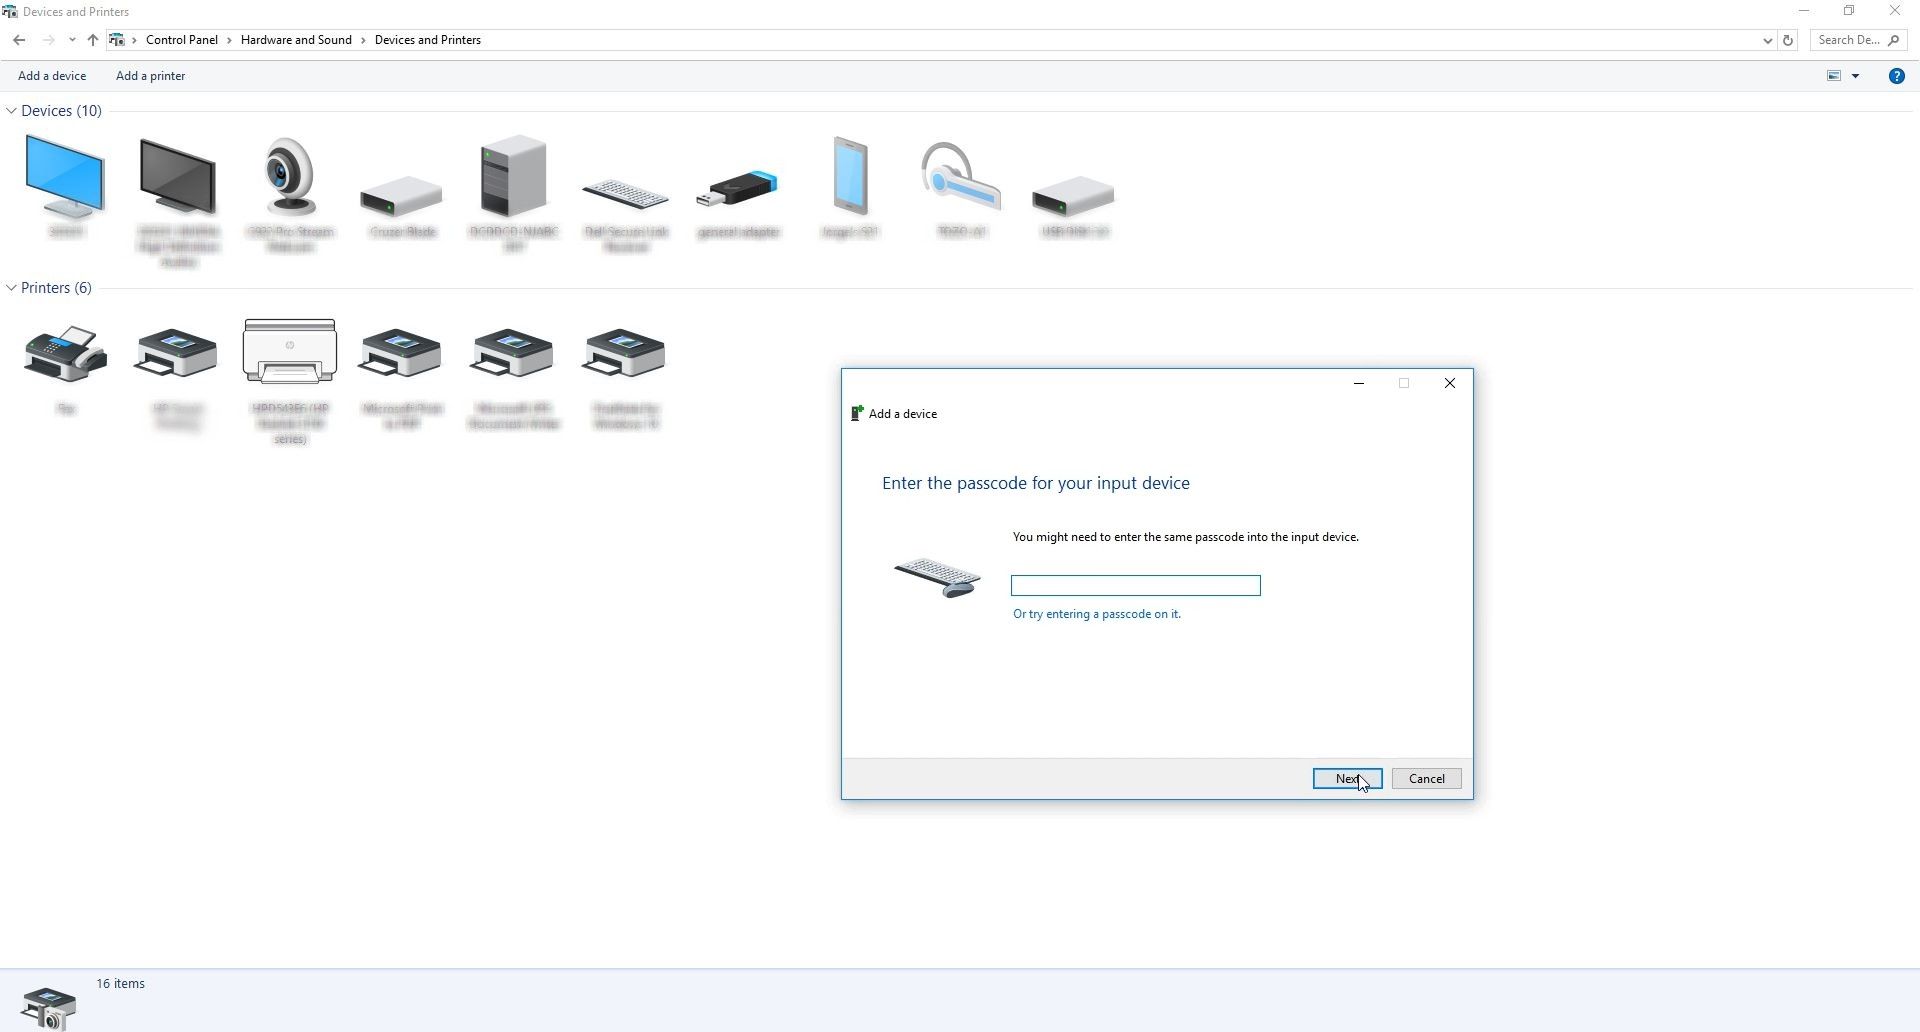Go back with the back arrow
The image size is (1920, 1032).
[19, 40]
